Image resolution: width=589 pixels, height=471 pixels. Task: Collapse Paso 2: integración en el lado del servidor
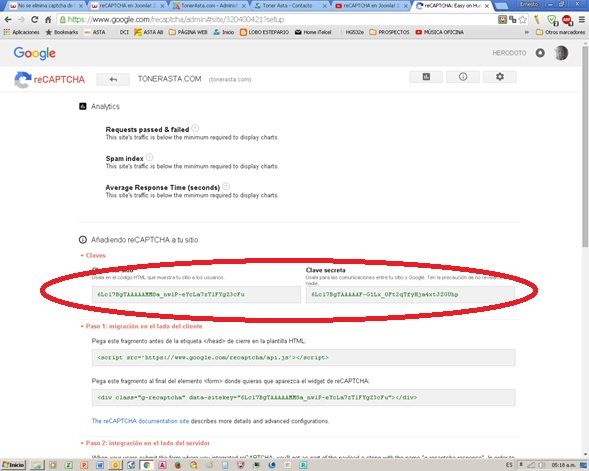(x=145, y=443)
